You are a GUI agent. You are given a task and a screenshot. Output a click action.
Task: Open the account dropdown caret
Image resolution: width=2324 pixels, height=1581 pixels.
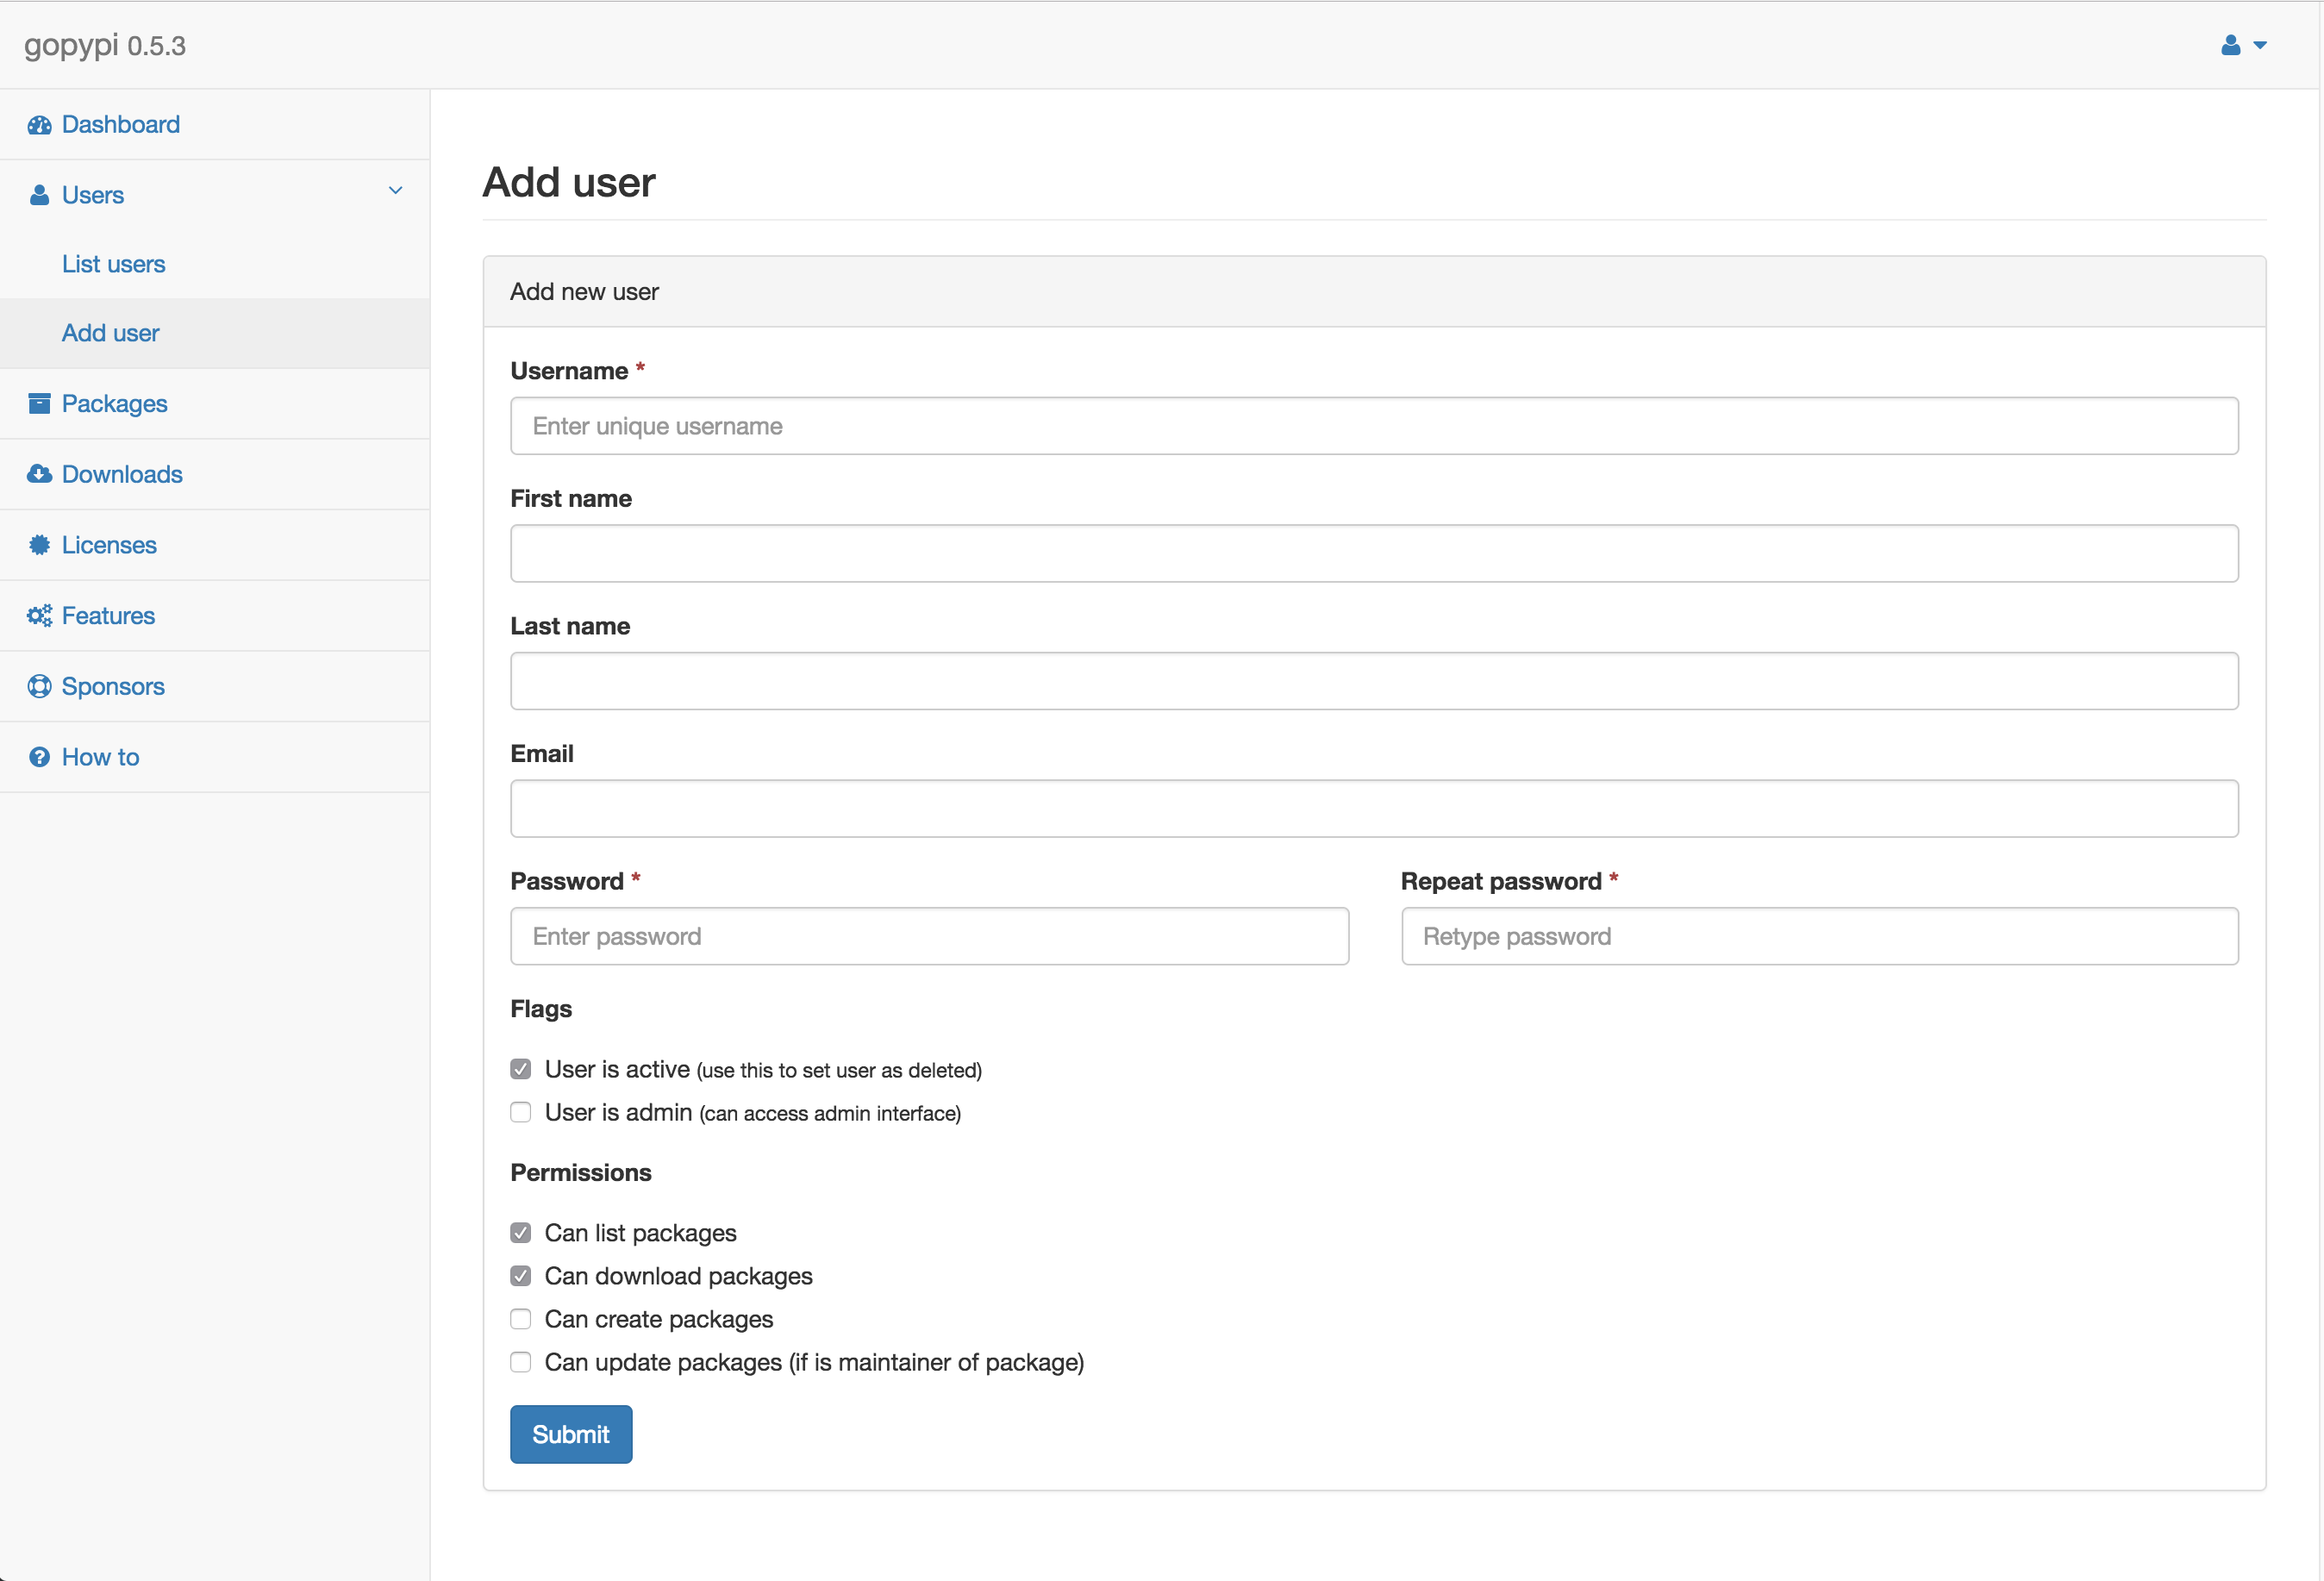(x=2260, y=45)
